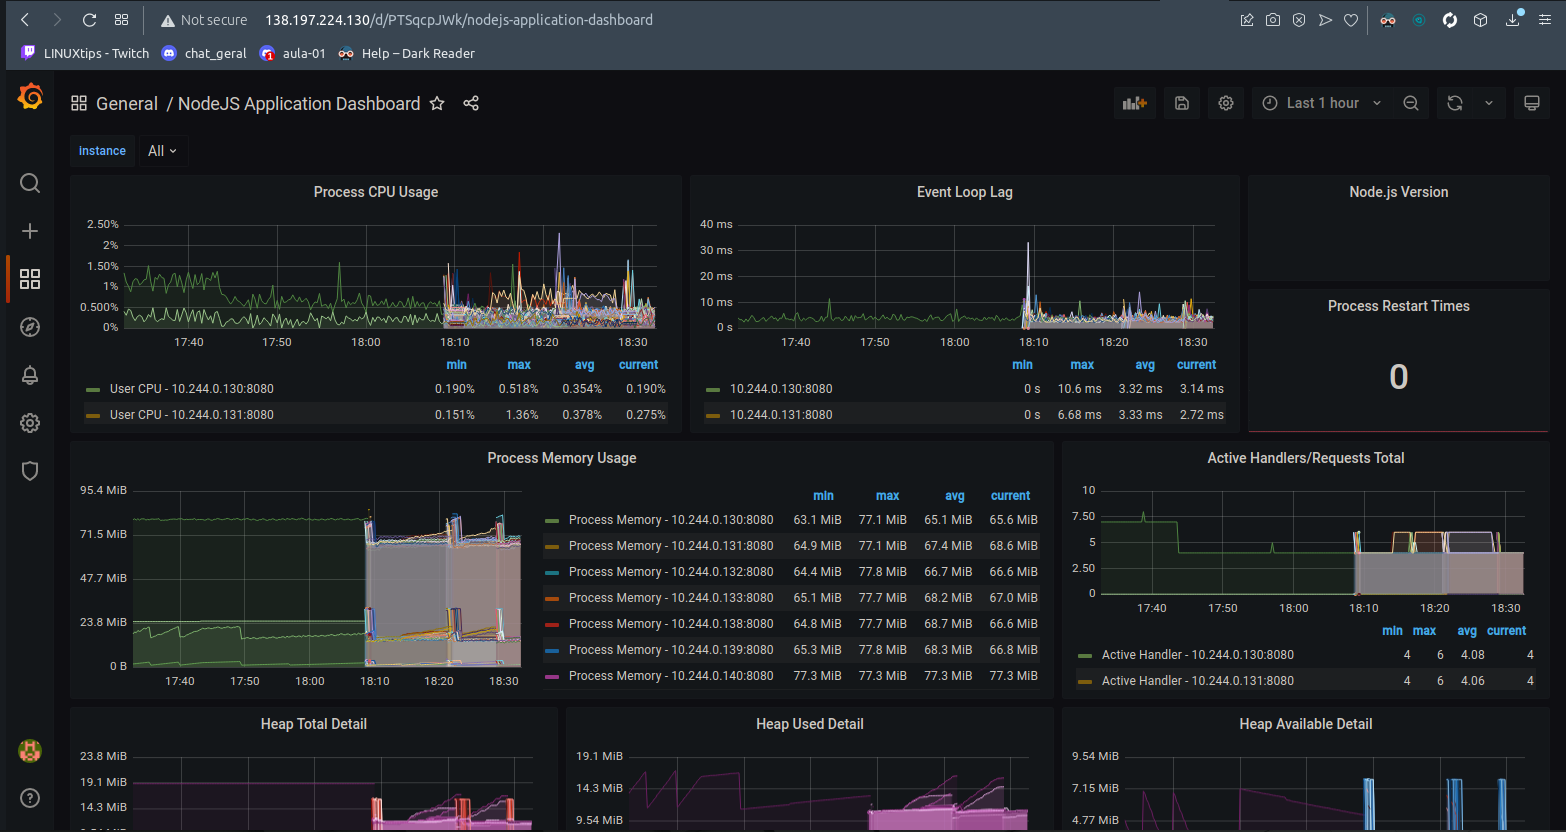Screen dimensions: 1566x832
Task: Sort CPU legend by max column
Action: [x=519, y=365]
